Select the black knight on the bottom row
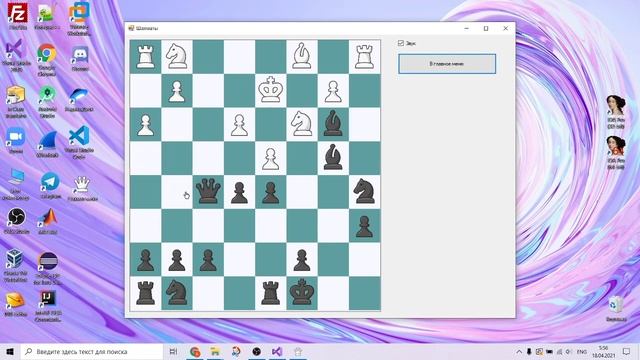The width and height of the screenshot is (640, 360). click(177, 293)
